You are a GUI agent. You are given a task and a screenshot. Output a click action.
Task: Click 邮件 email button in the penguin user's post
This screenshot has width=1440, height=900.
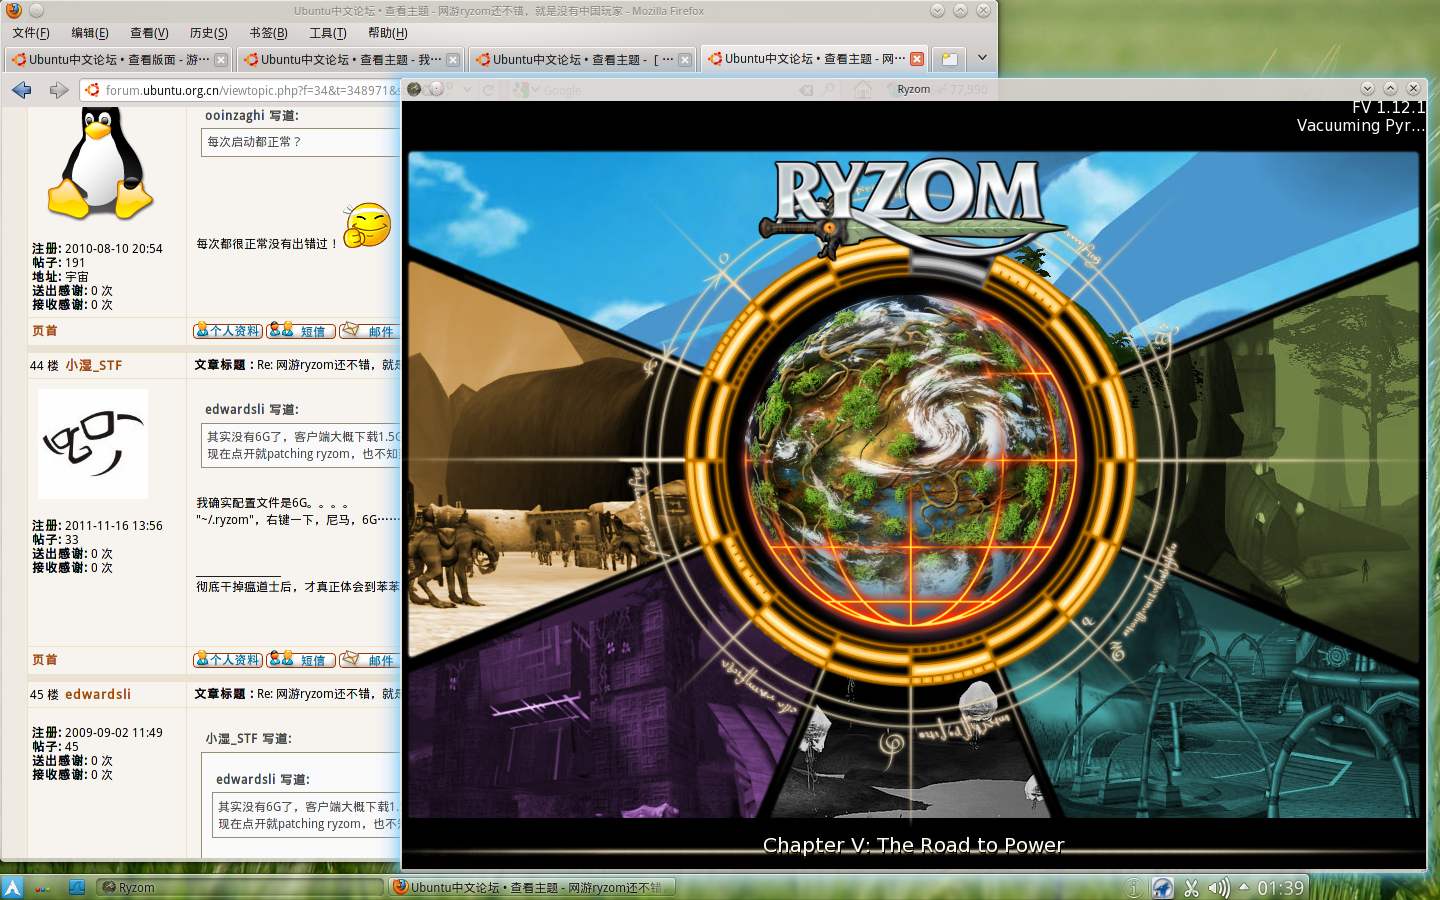[369, 331]
